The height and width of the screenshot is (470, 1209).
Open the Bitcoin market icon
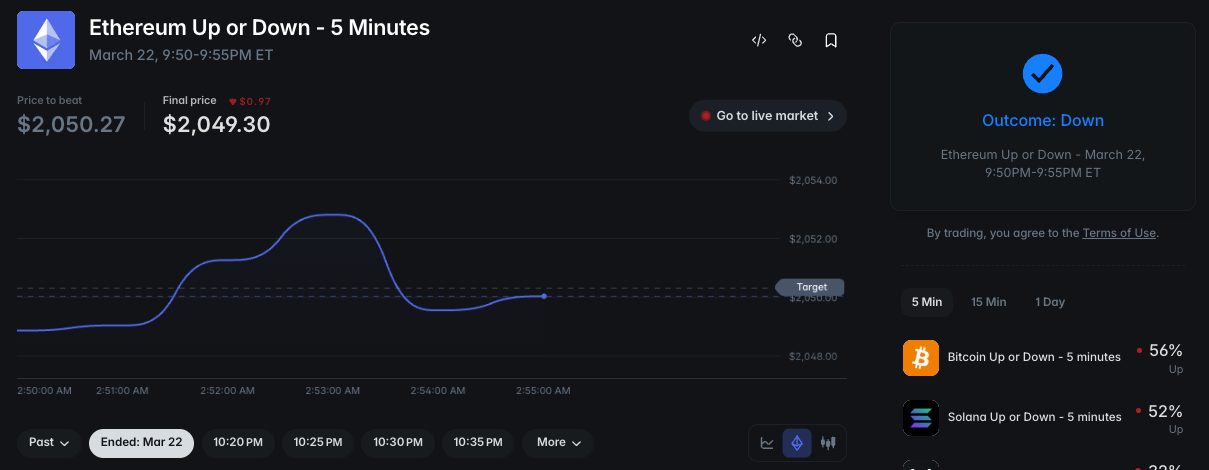(x=921, y=357)
